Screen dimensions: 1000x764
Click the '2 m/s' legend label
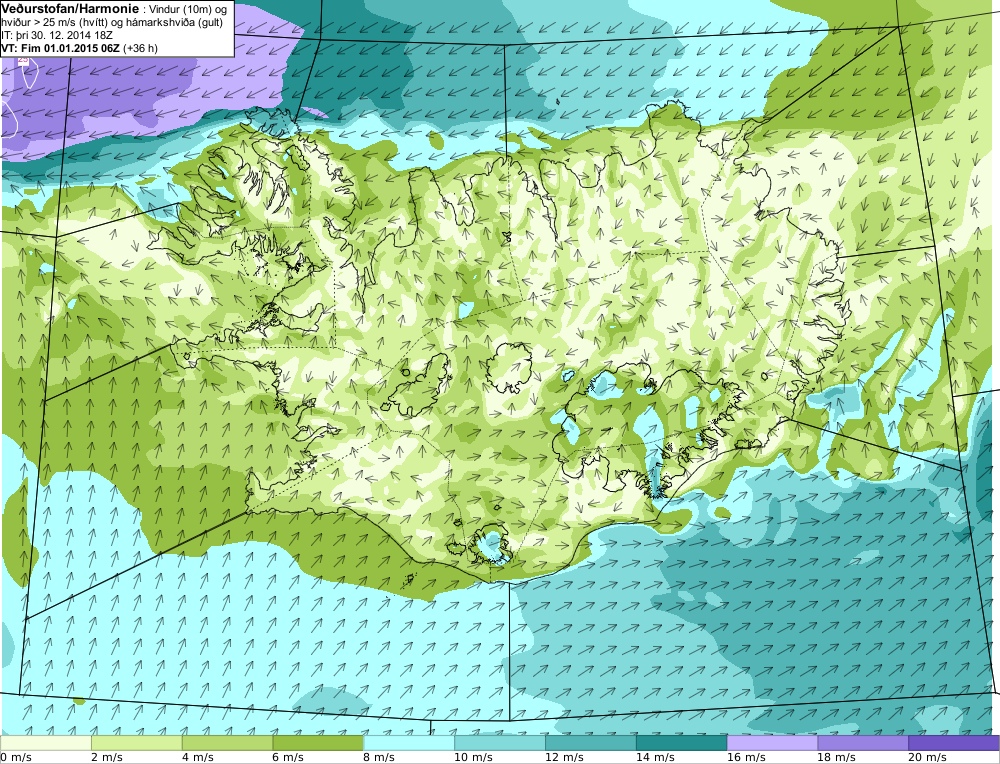click(x=107, y=757)
